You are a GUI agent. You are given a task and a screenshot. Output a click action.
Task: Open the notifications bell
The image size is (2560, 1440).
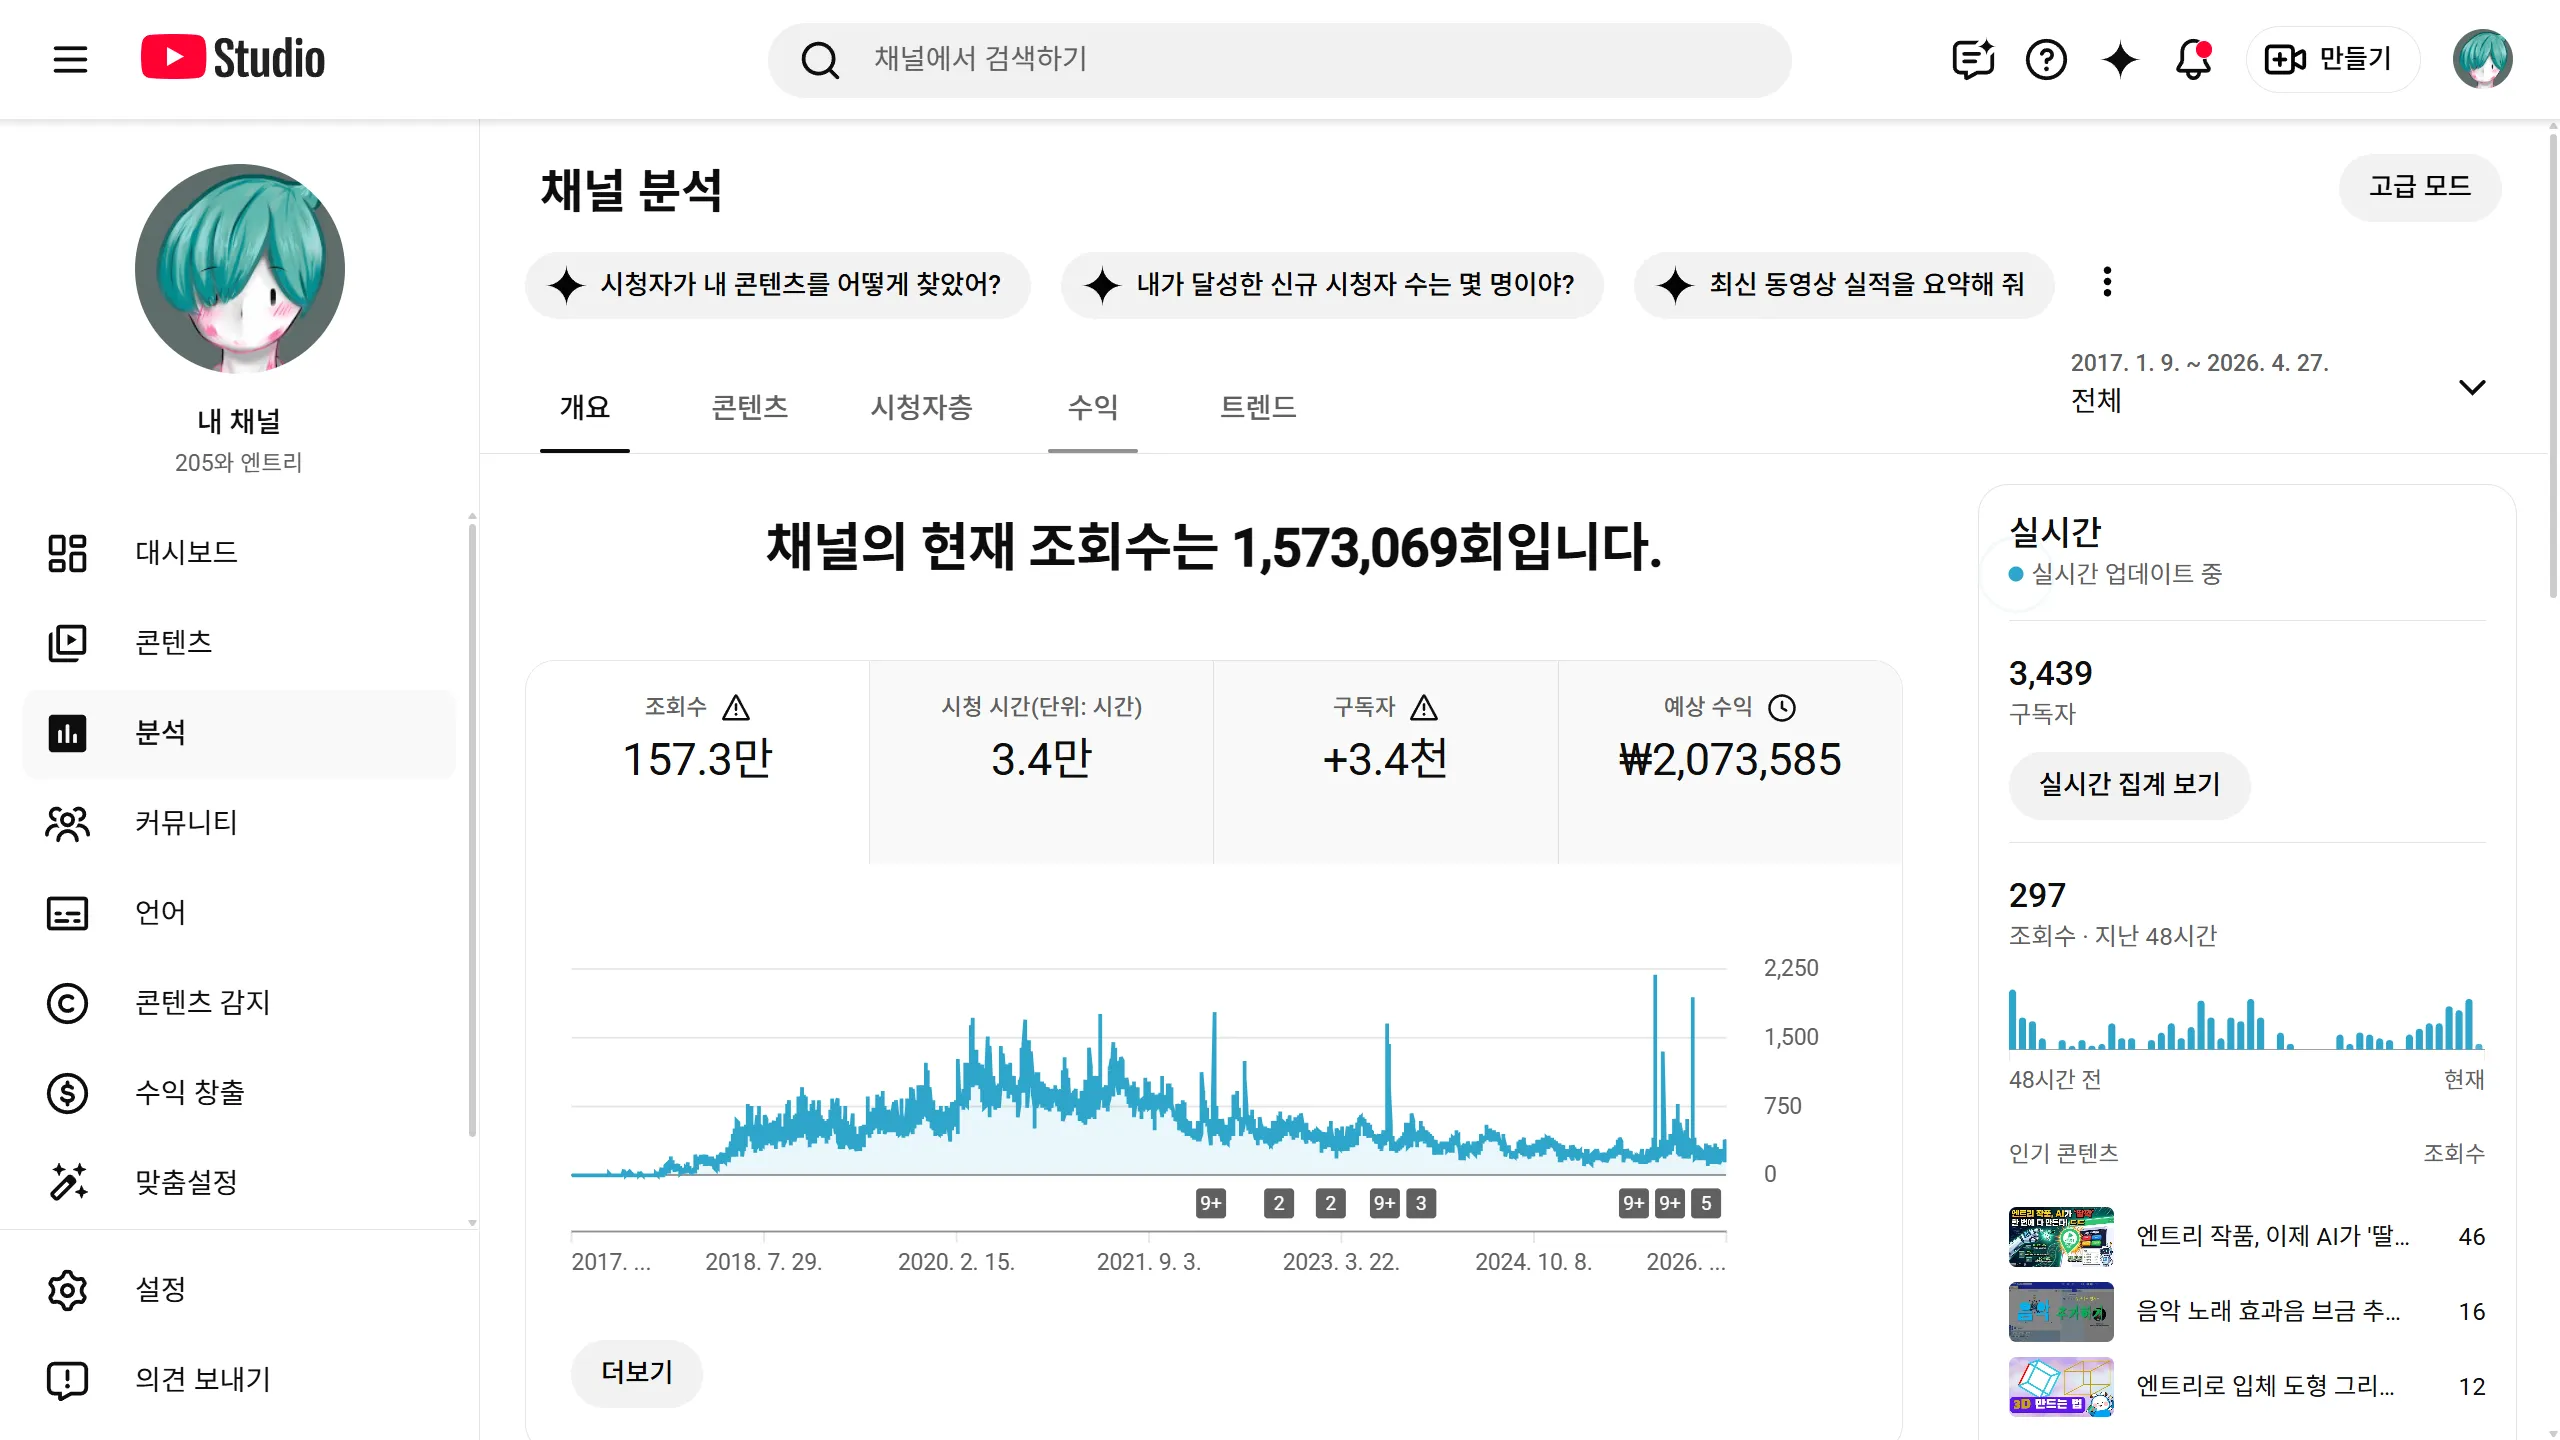coord(2193,60)
